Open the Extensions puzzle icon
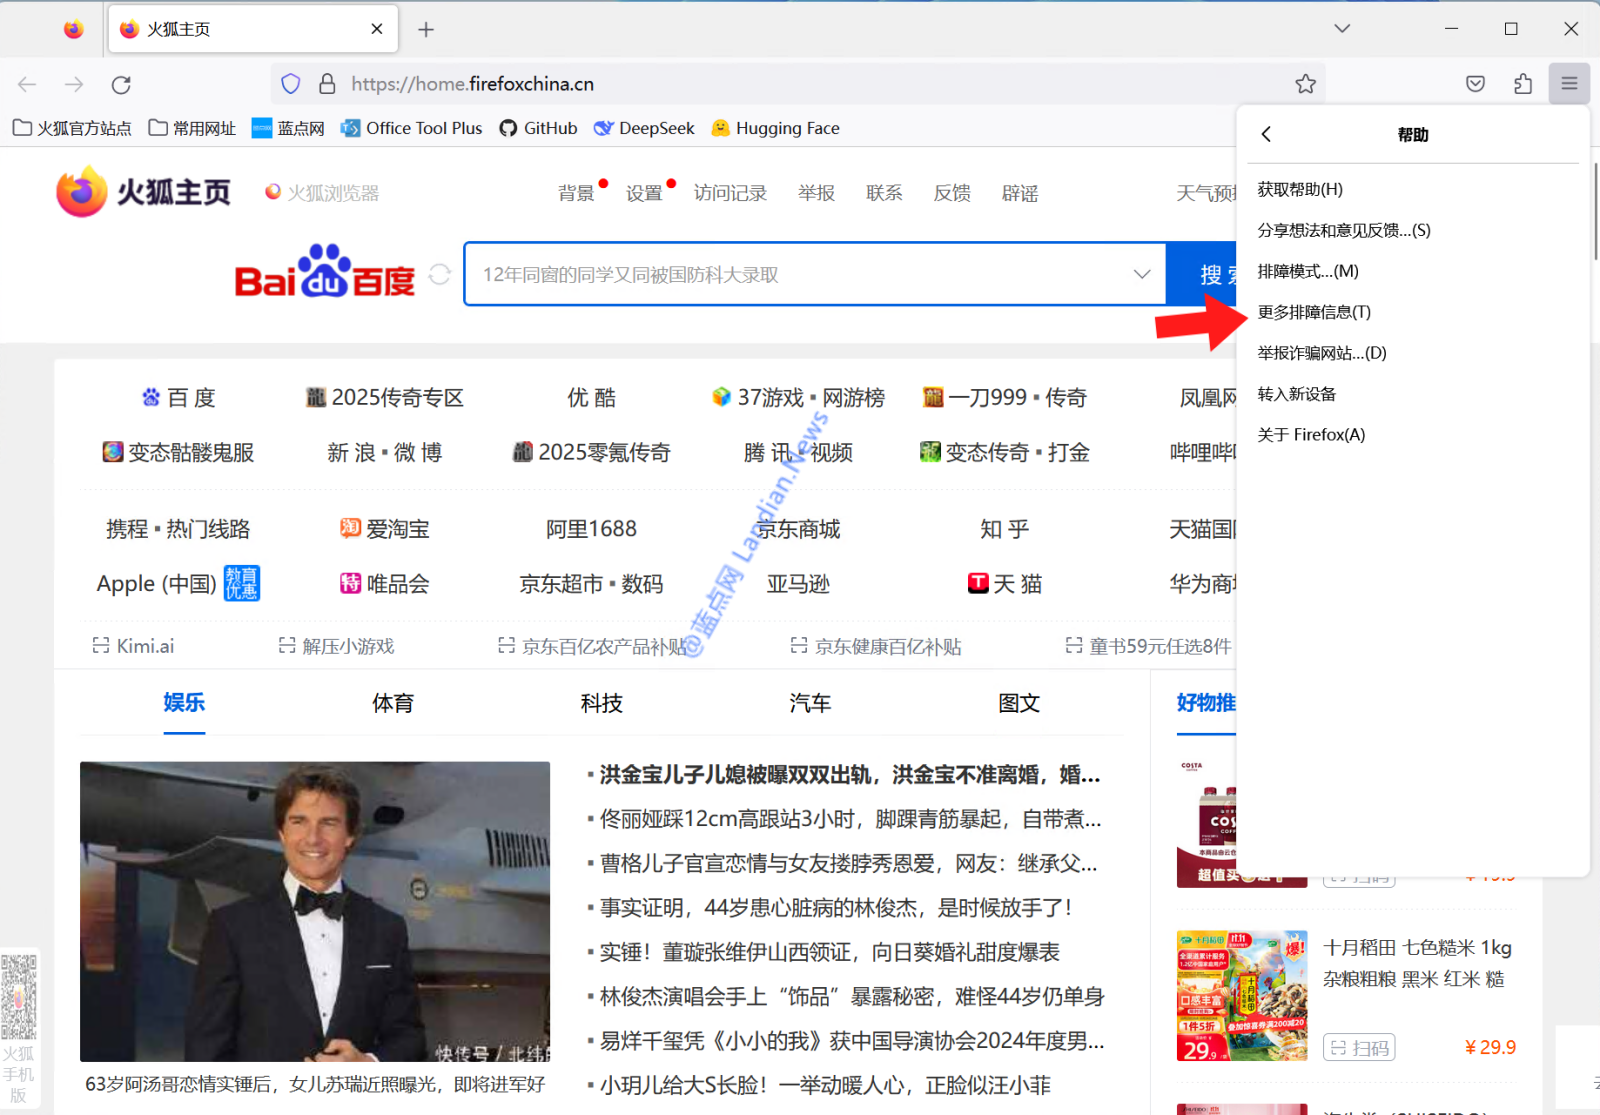This screenshot has height=1115, width=1600. (1523, 84)
